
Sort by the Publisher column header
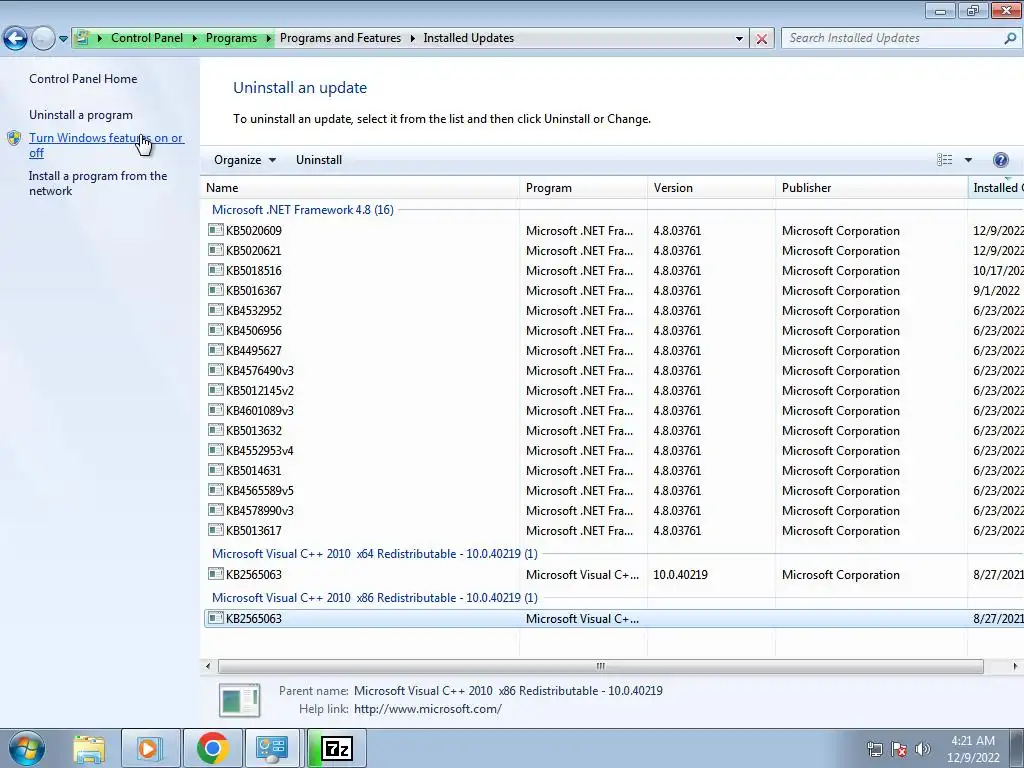click(x=872, y=188)
